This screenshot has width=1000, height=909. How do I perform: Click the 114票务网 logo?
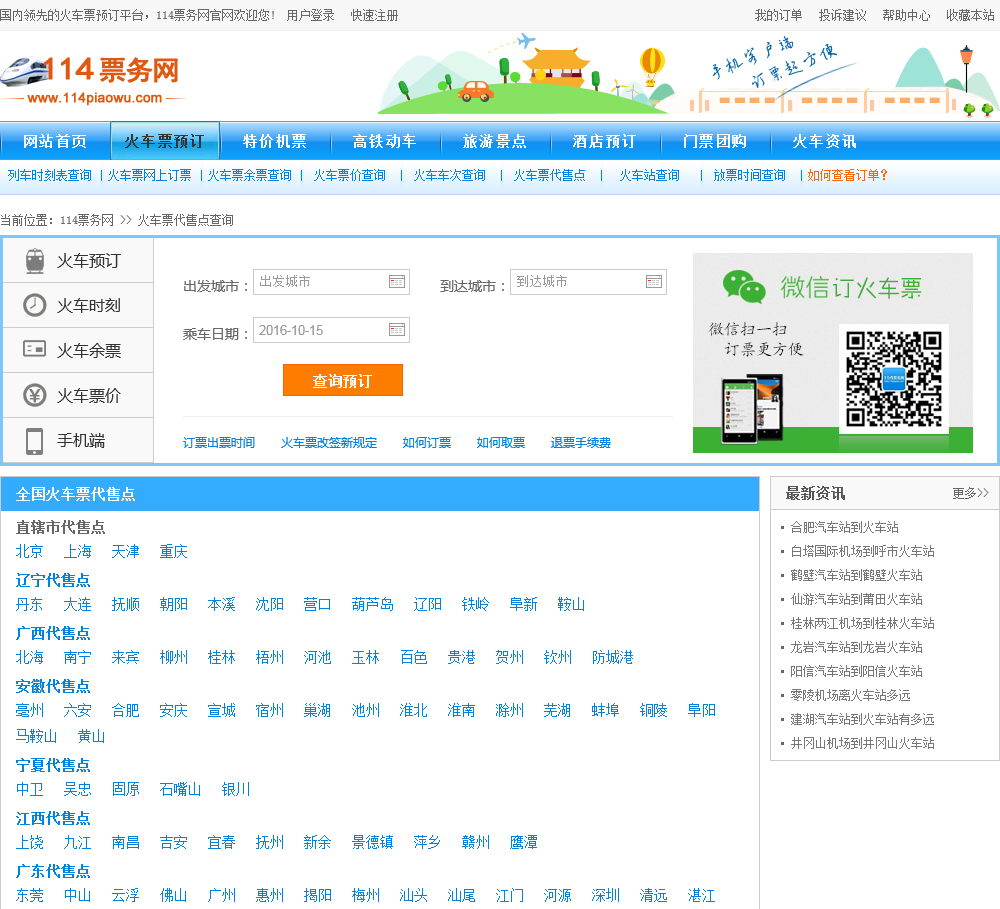91,78
